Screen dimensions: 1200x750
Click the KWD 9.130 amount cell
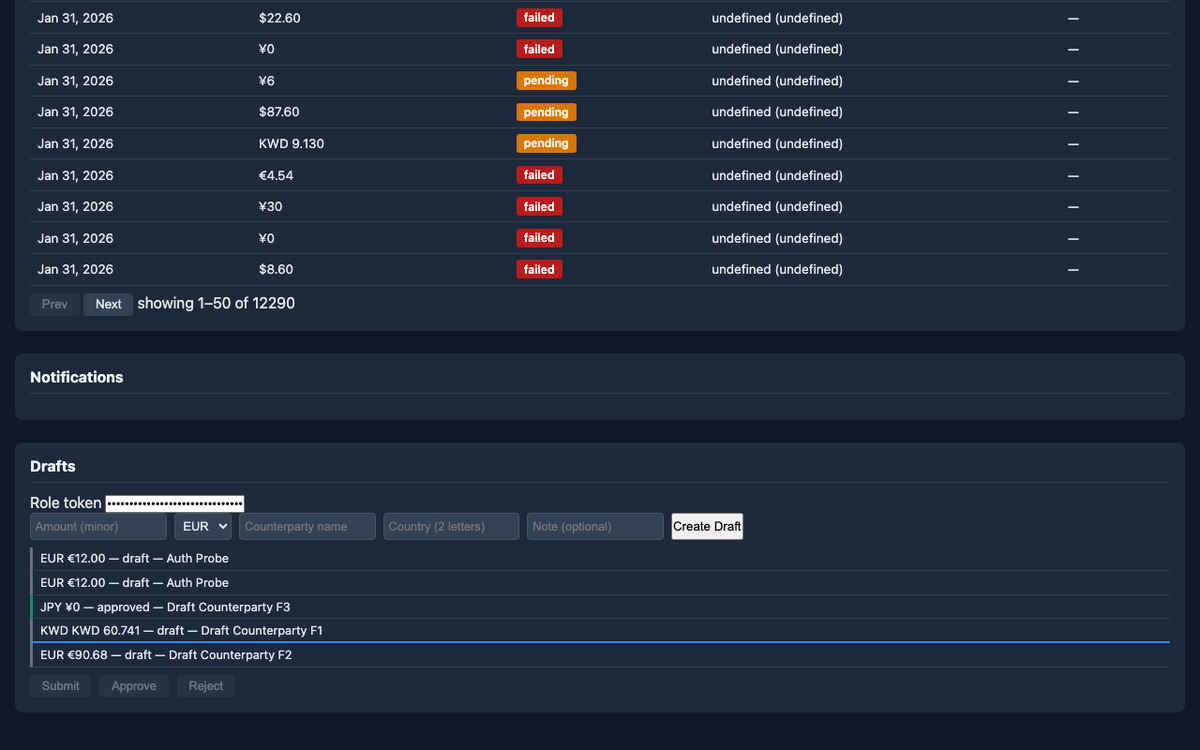click(291, 144)
